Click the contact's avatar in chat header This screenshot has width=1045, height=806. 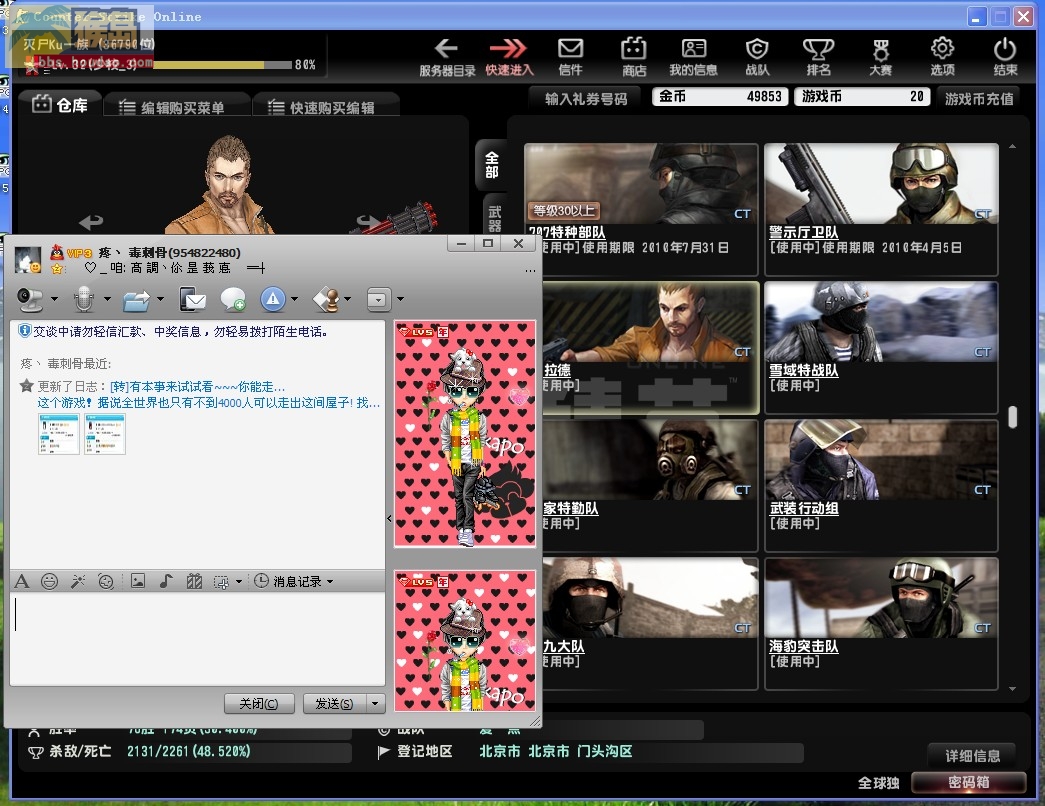tap(28, 259)
